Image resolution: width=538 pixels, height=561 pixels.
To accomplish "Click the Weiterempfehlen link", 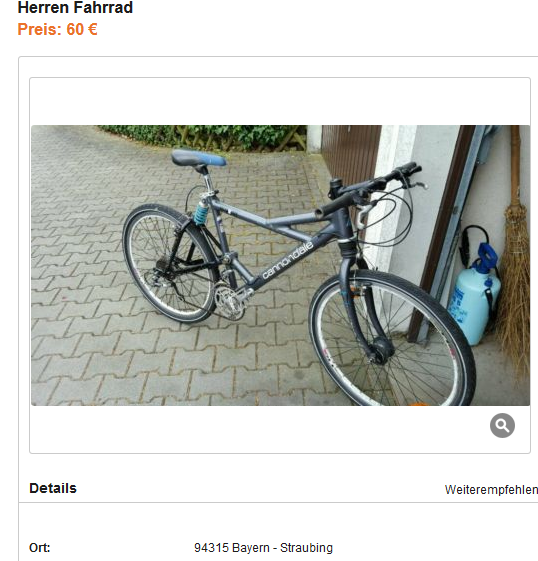I will 491,489.
